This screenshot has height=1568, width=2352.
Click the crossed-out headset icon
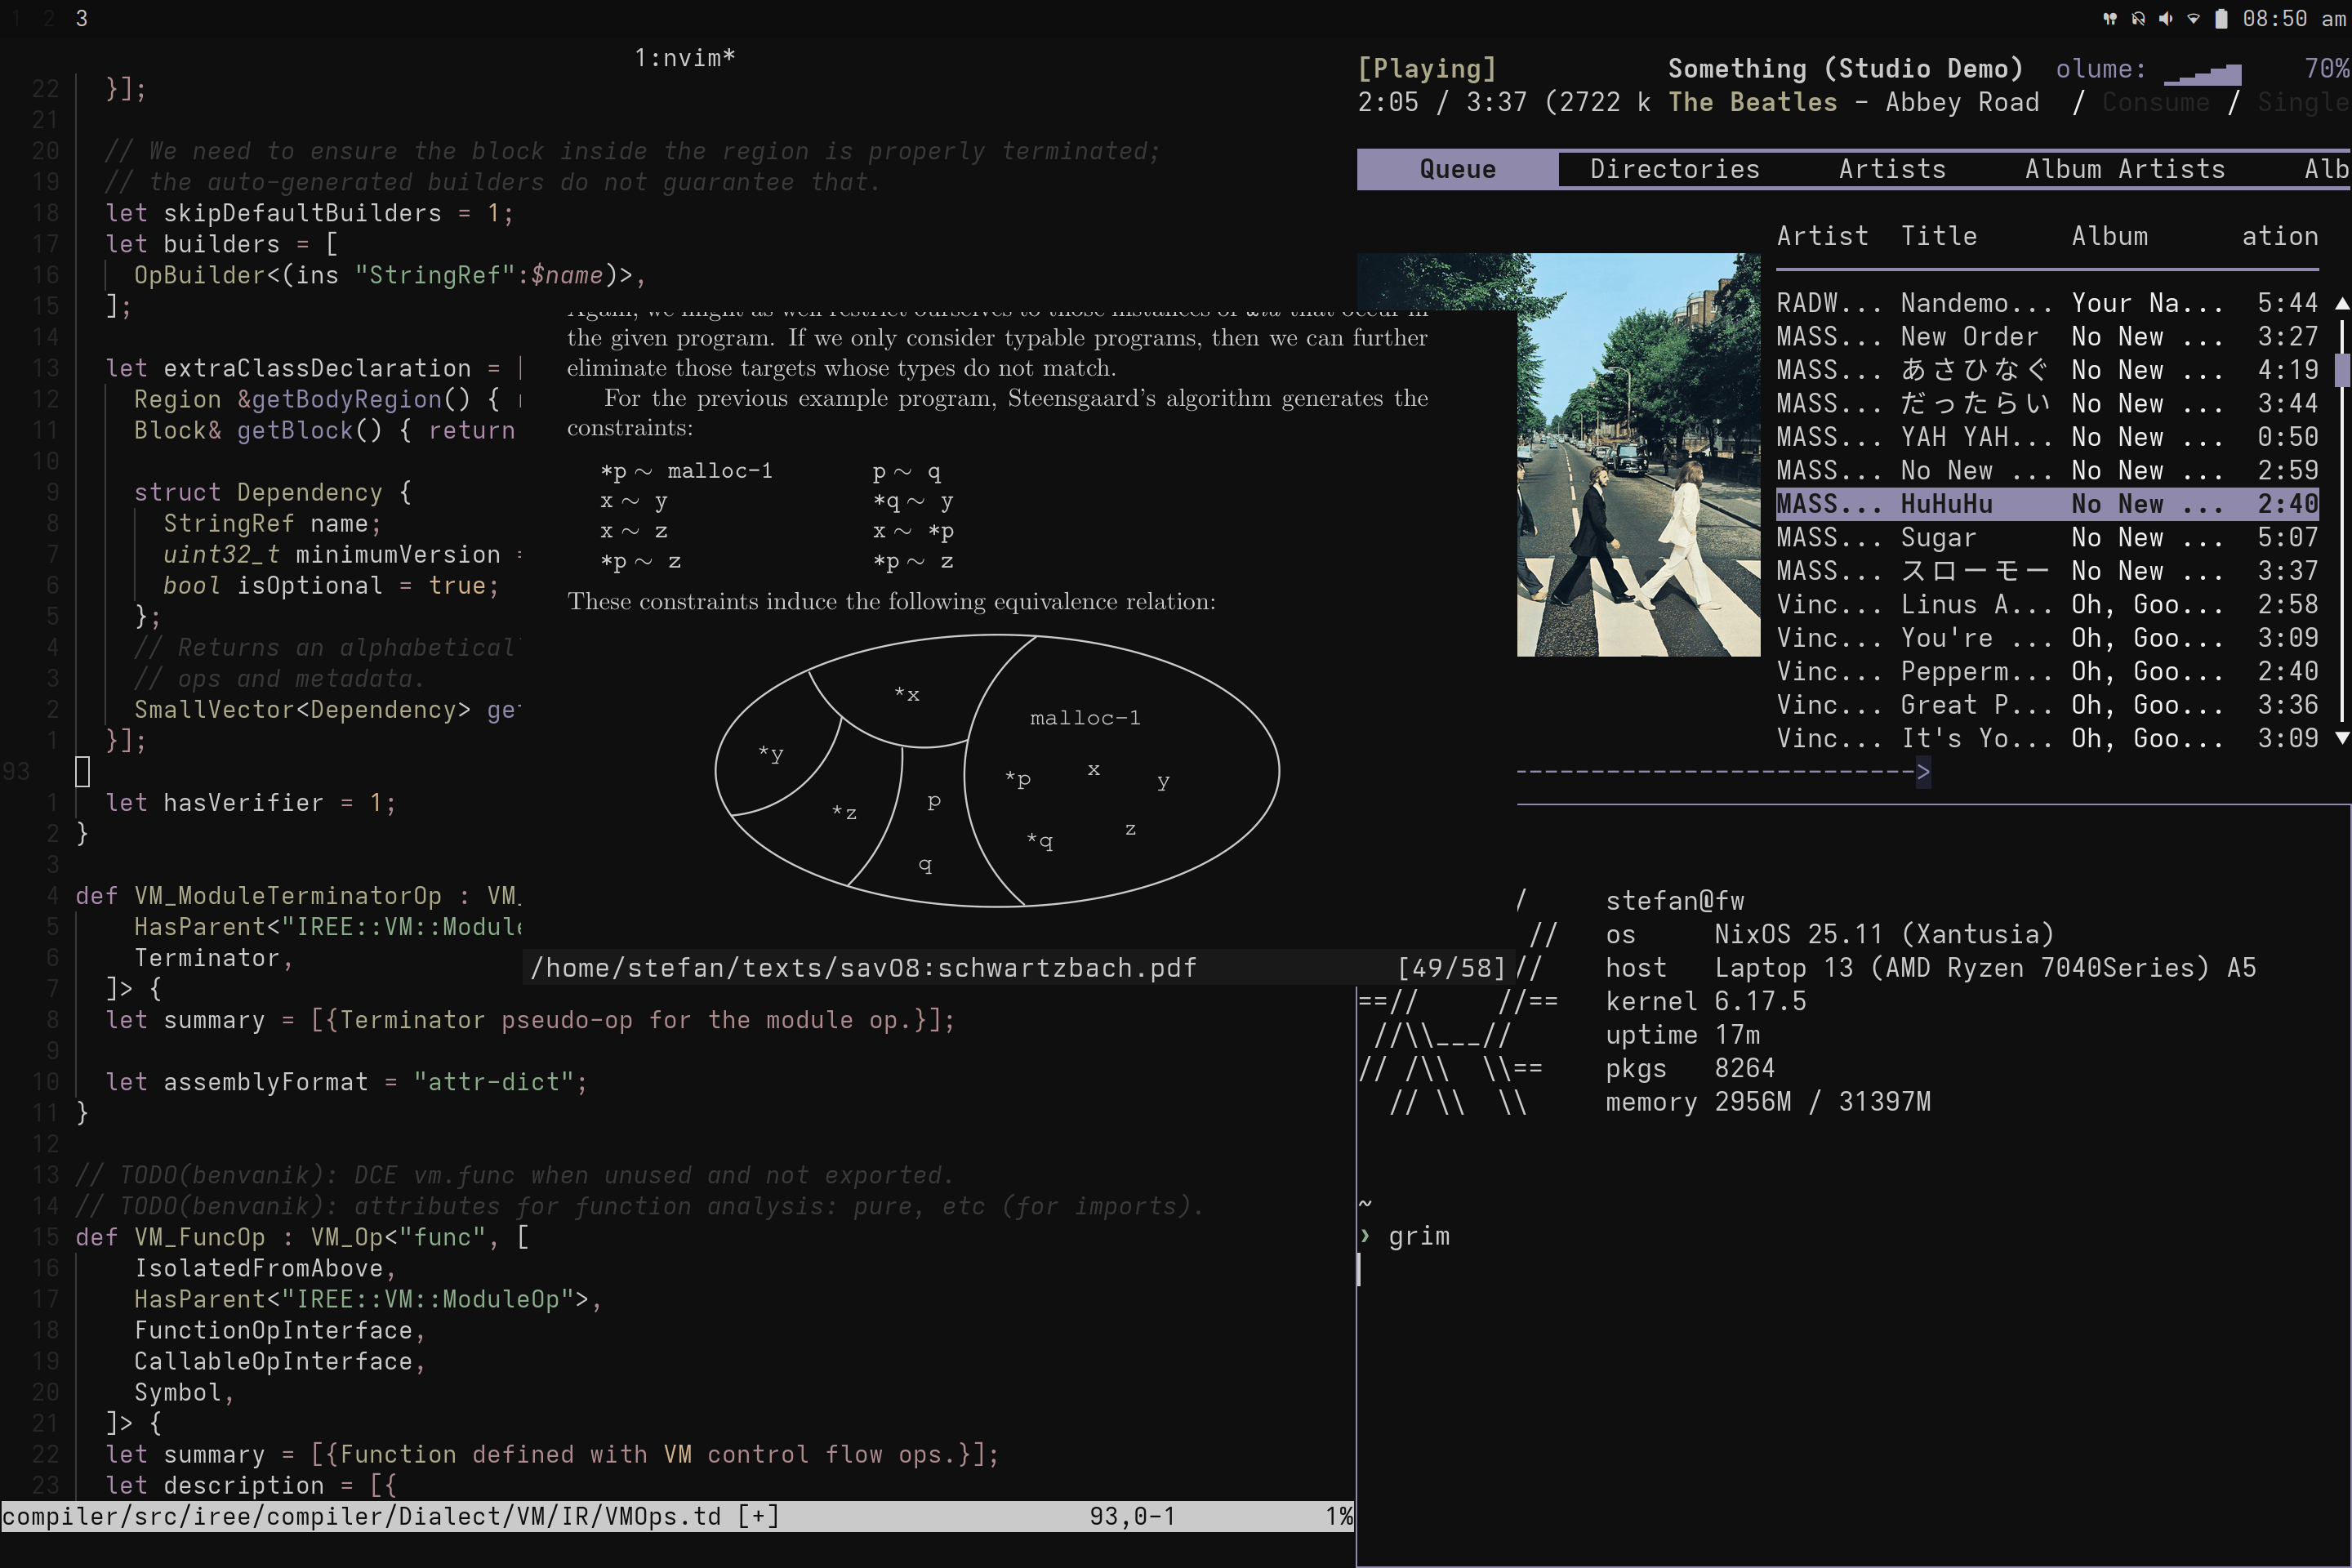[x=2137, y=19]
